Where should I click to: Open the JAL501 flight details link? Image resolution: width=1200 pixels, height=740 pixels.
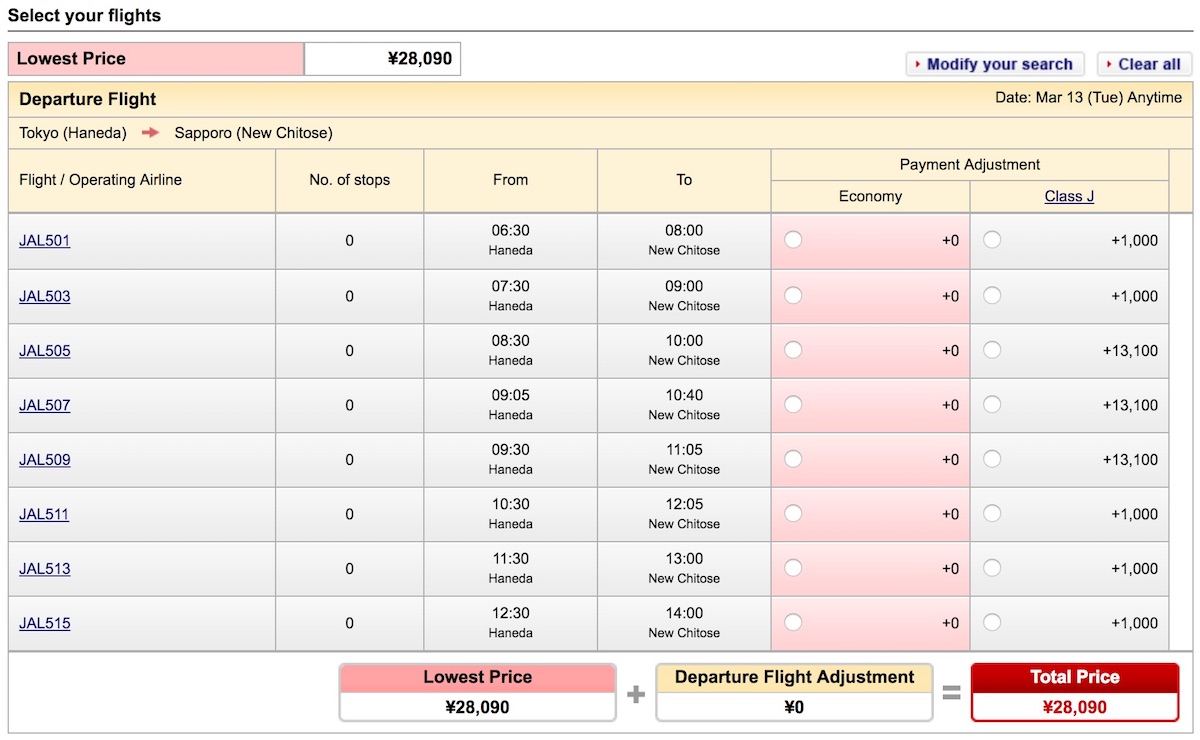(45, 241)
